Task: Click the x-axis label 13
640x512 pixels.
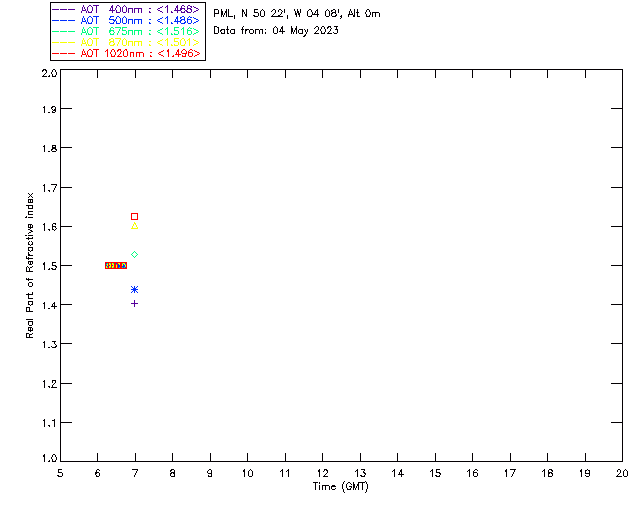Action: click(x=360, y=473)
